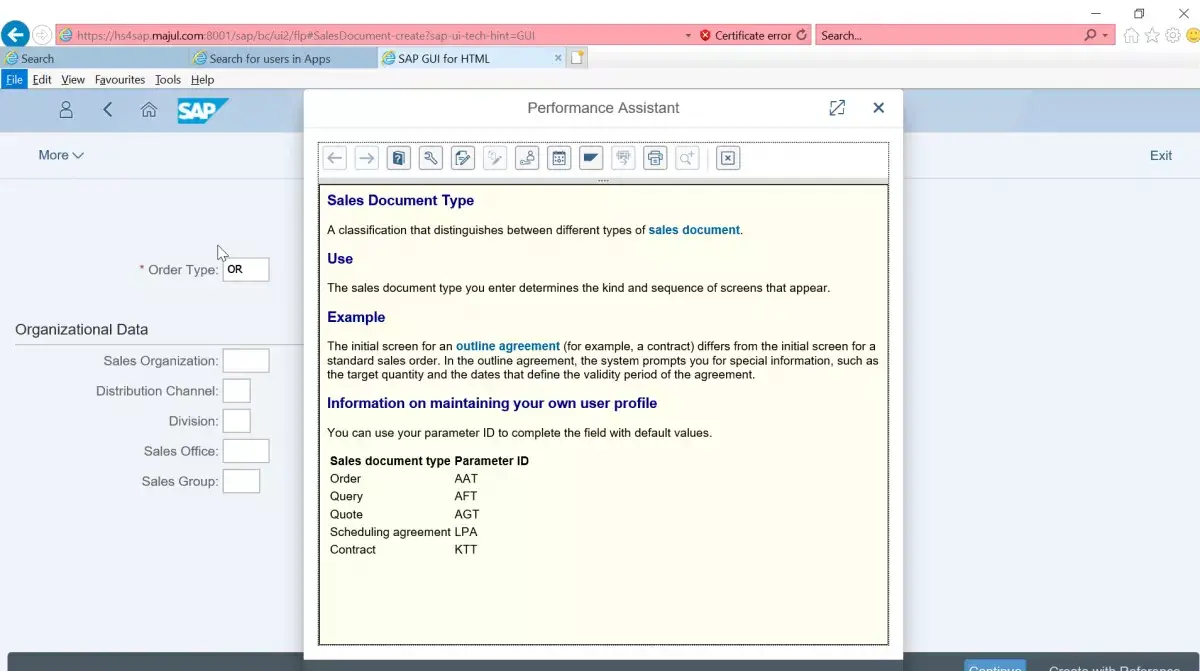Select the 'KTT' parameter ID text
The image size is (1200, 671).
(466, 550)
